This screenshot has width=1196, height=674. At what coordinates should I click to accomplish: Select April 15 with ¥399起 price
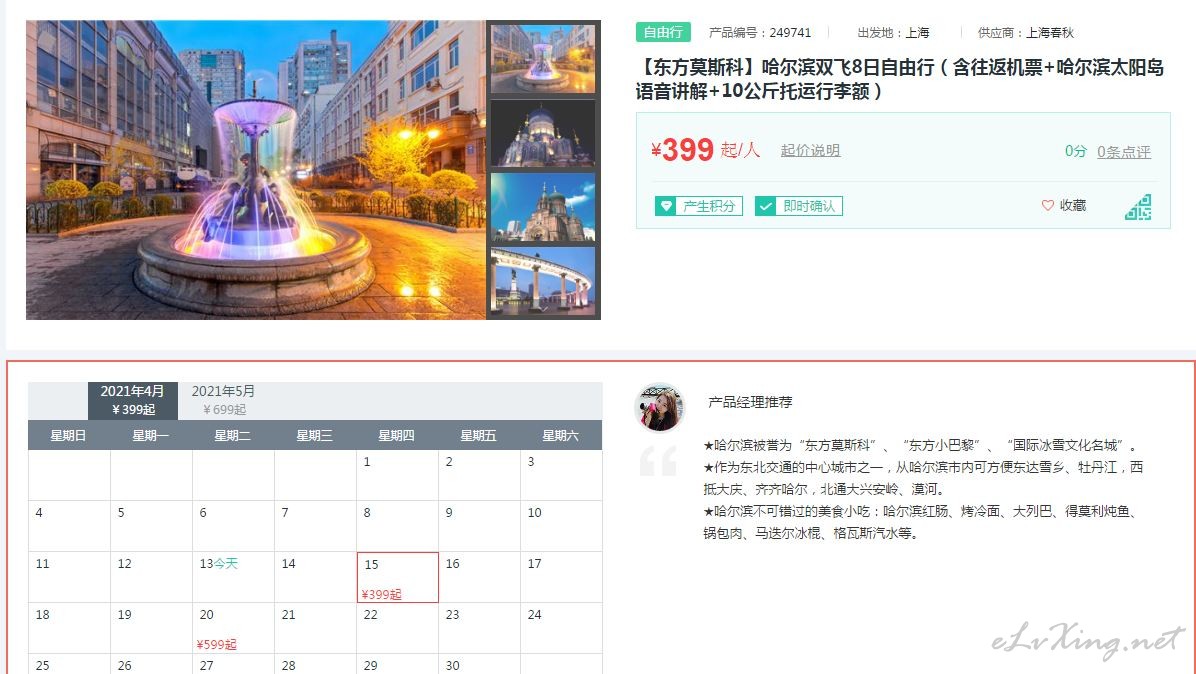click(x=397, y=577)
